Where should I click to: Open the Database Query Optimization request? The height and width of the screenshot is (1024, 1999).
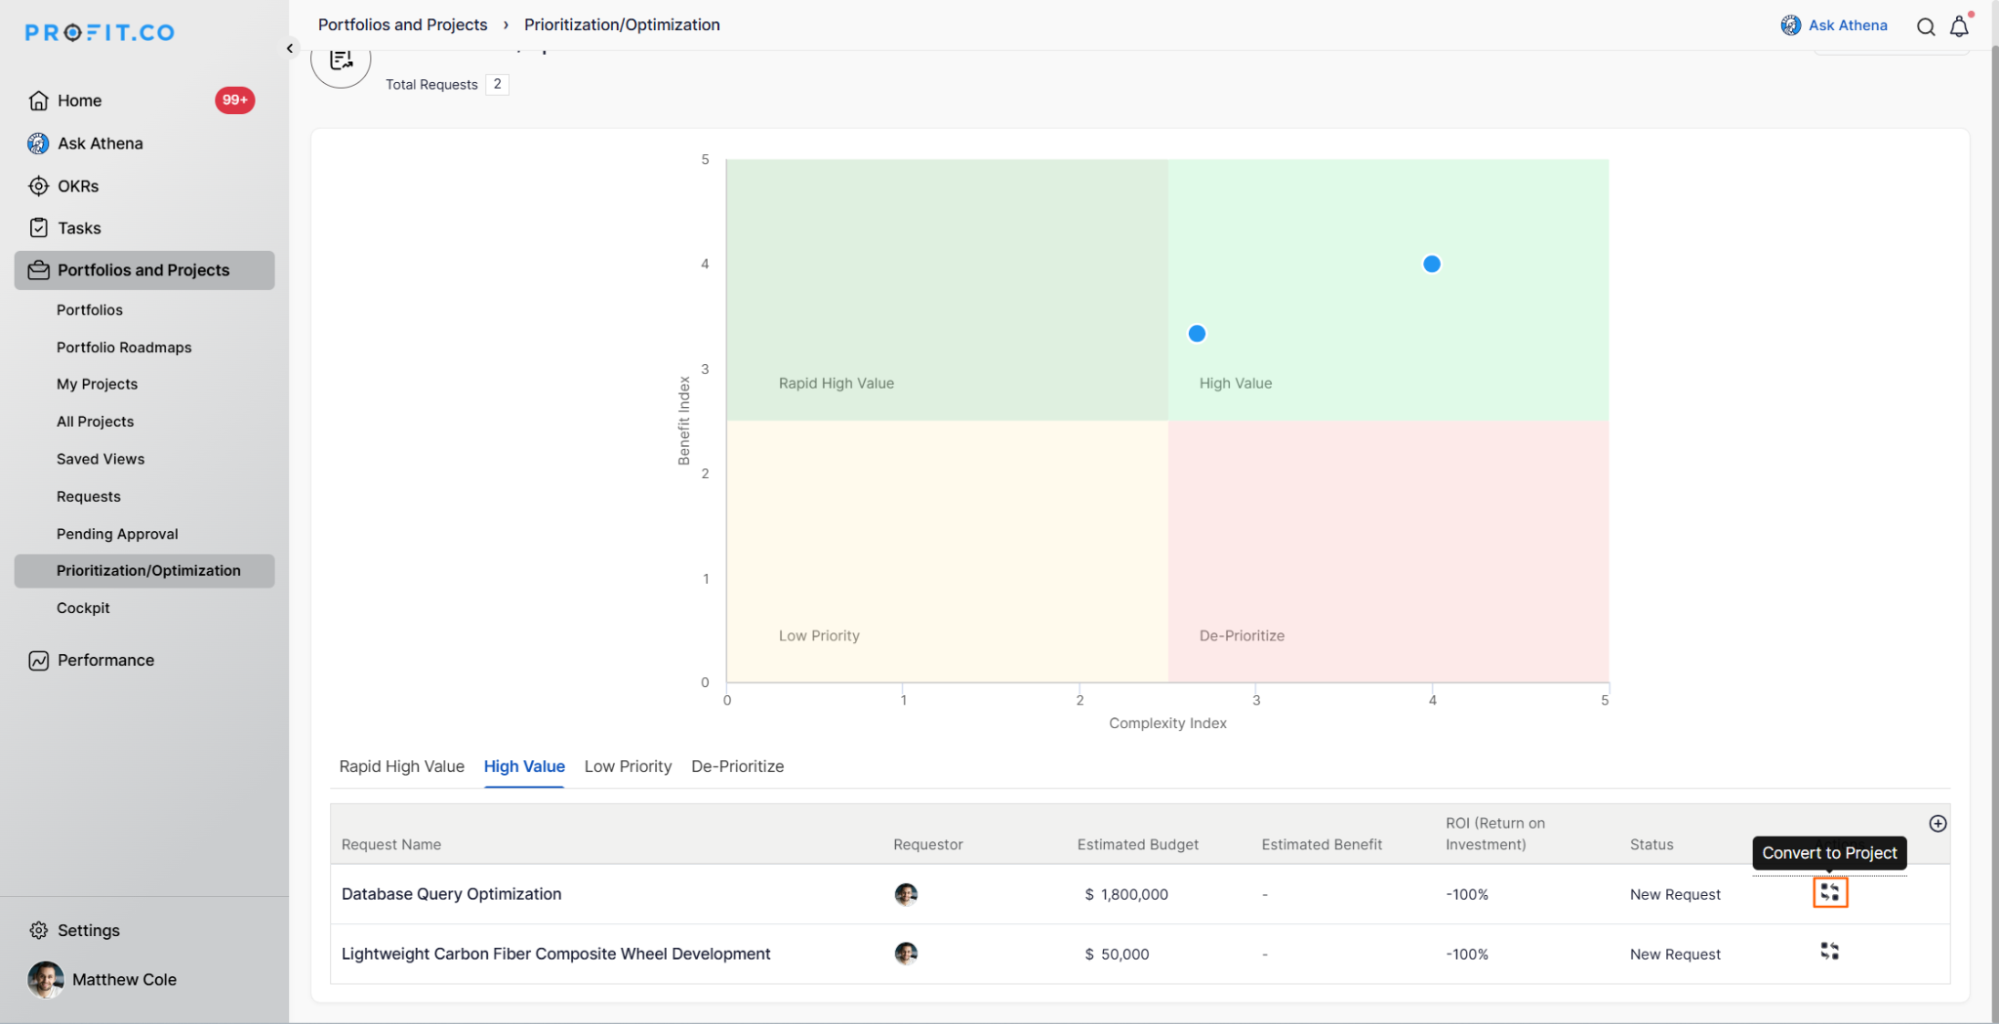pyautogui.click(x=451, y=894)
